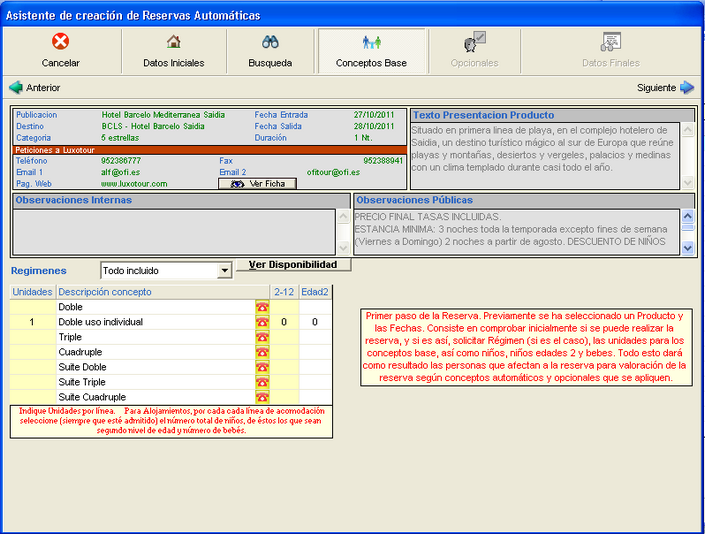Screen dimensions: 705x534
Task: Switch to the Busqueda step label
Action: pyautogui.click(x=270, y=63)
